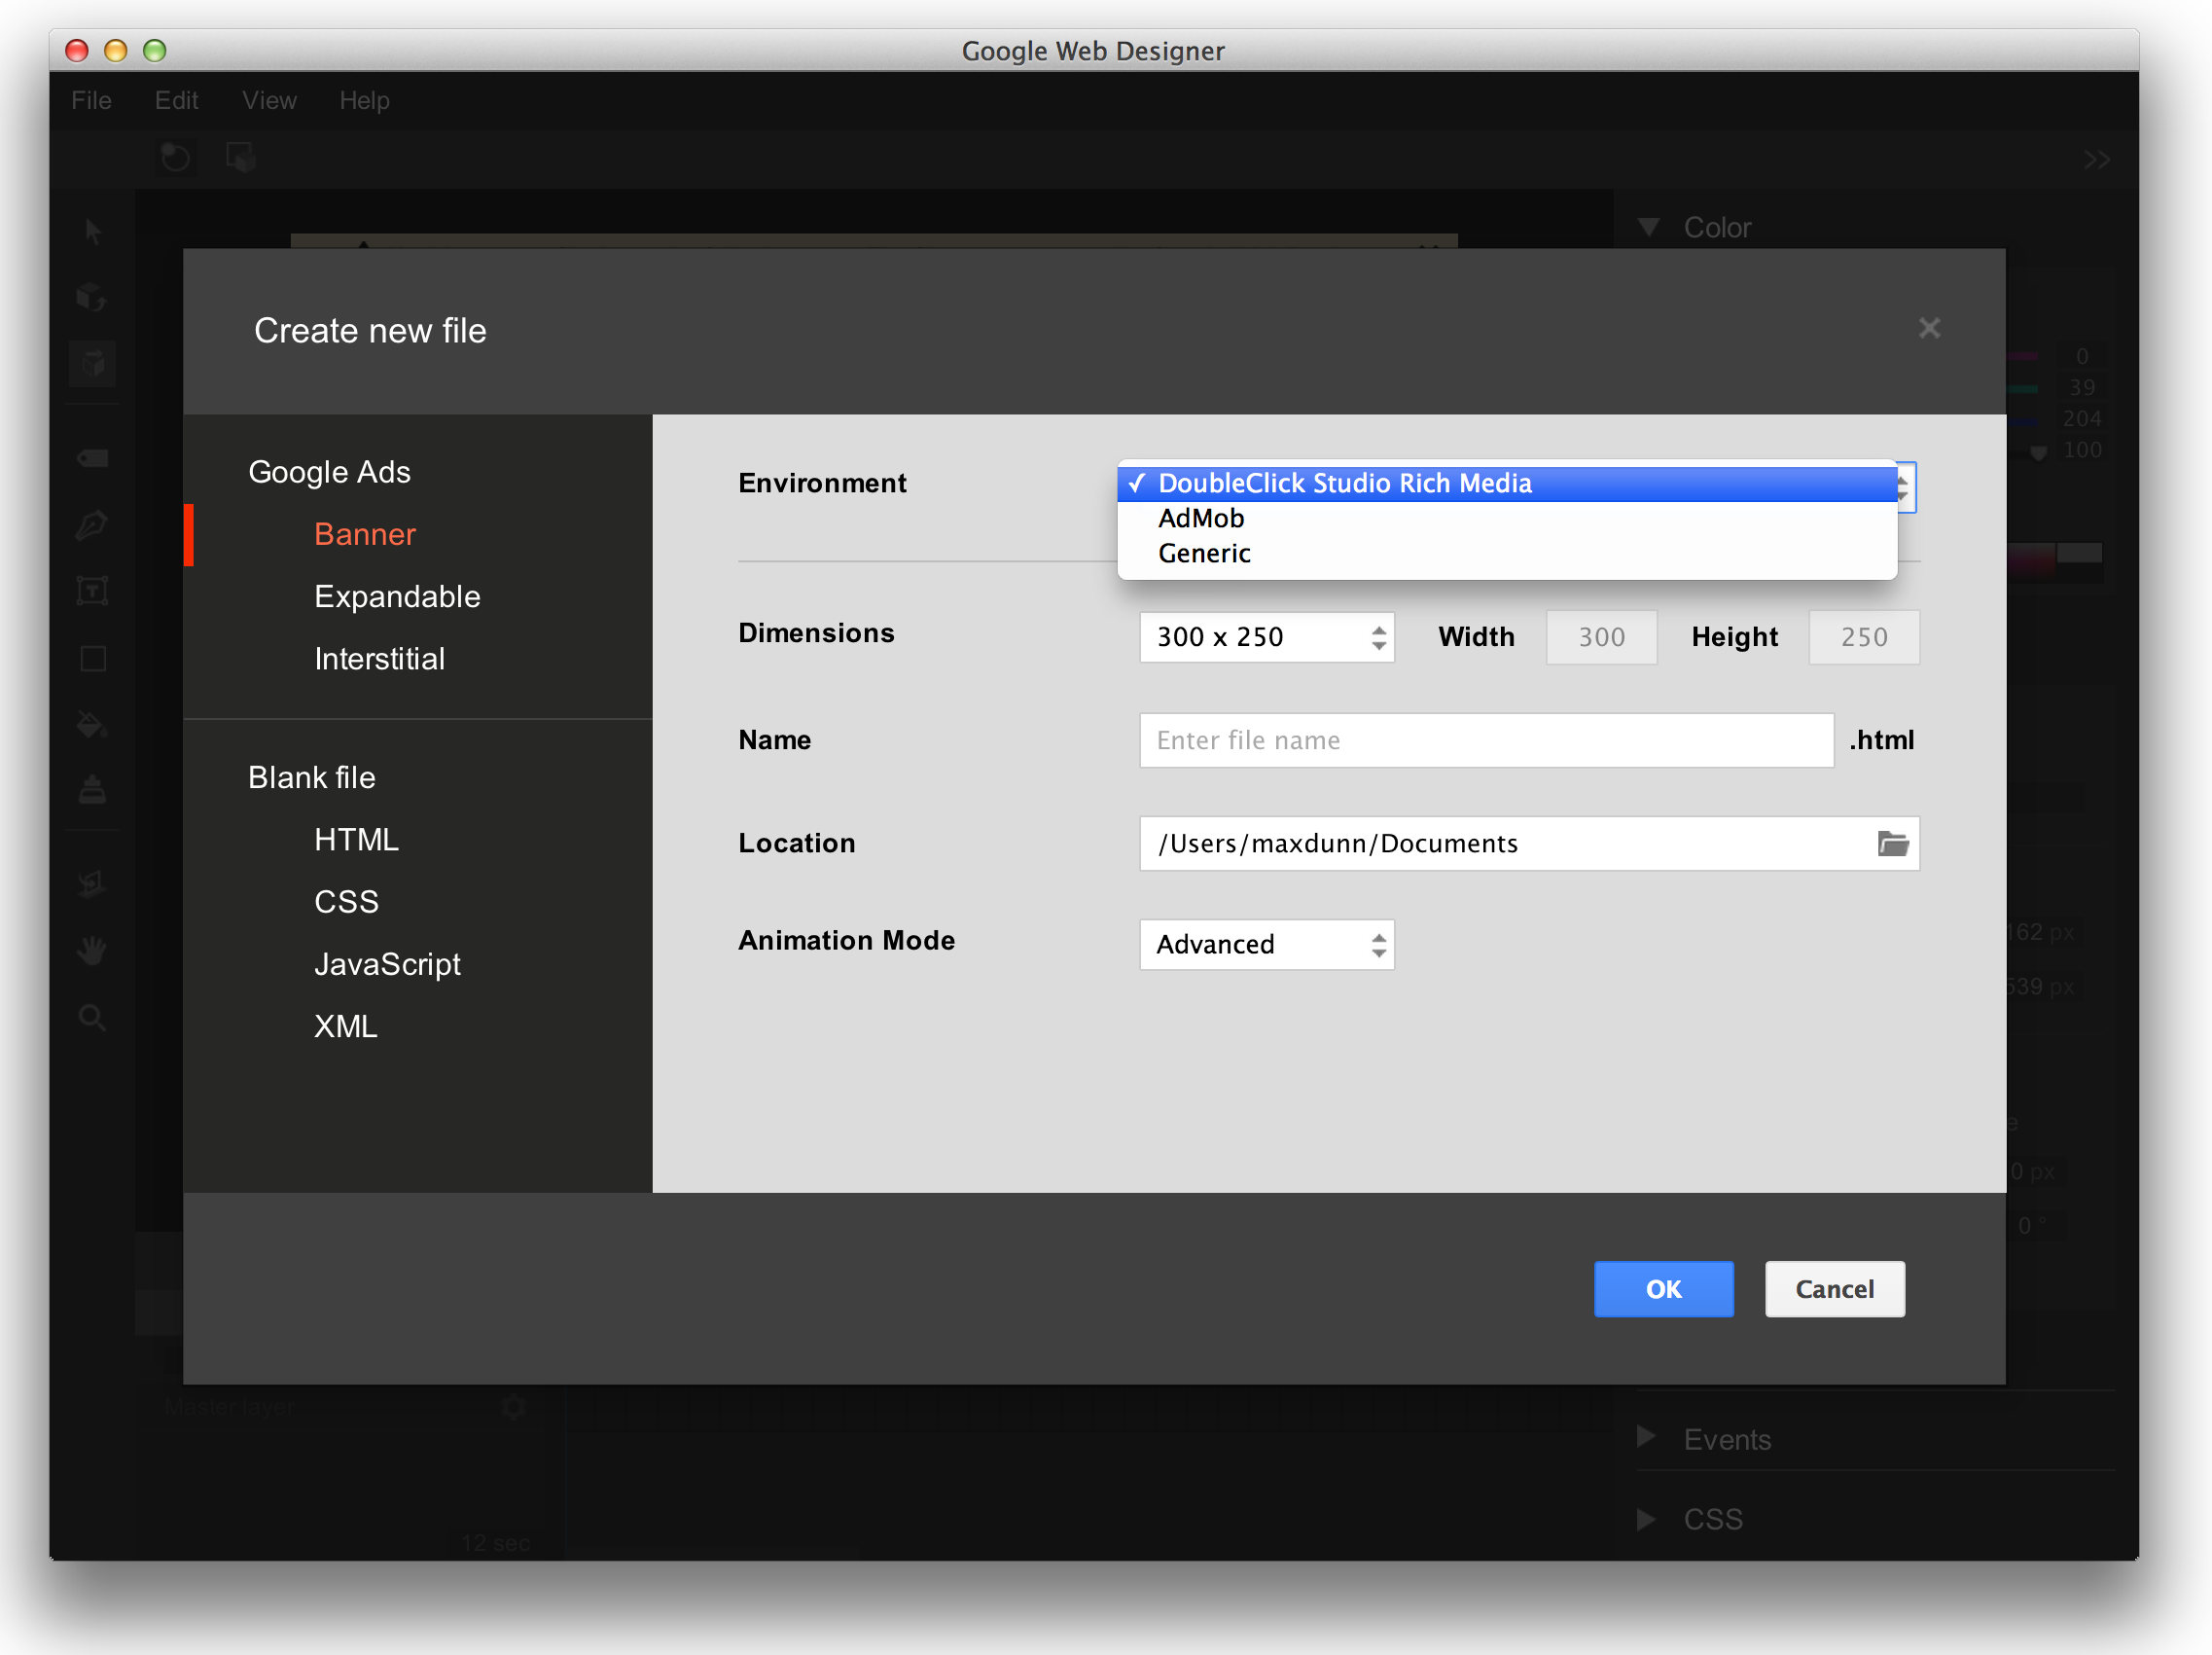
Task: Select the CSS blank file type
Action: point(346,901)
